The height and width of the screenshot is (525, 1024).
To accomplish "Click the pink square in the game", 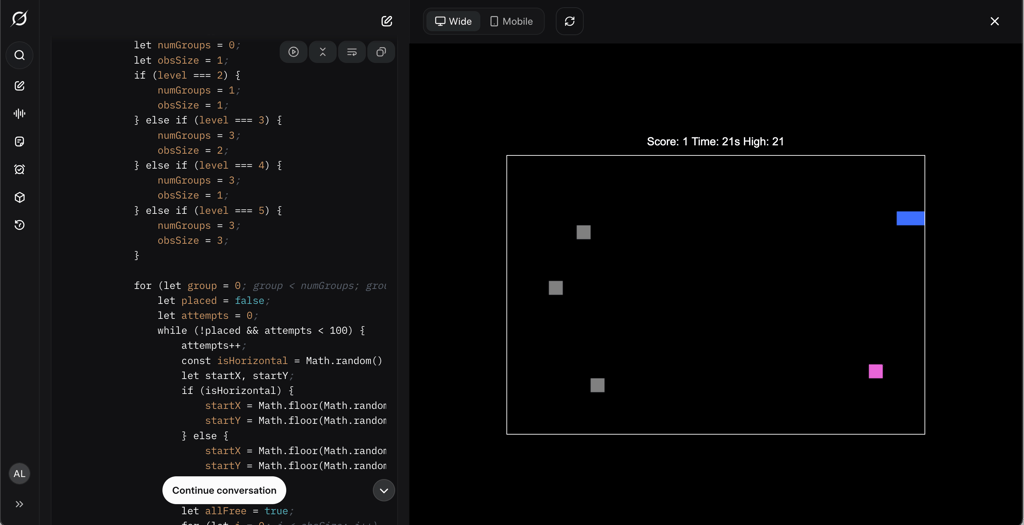I will tap(876, 372).
